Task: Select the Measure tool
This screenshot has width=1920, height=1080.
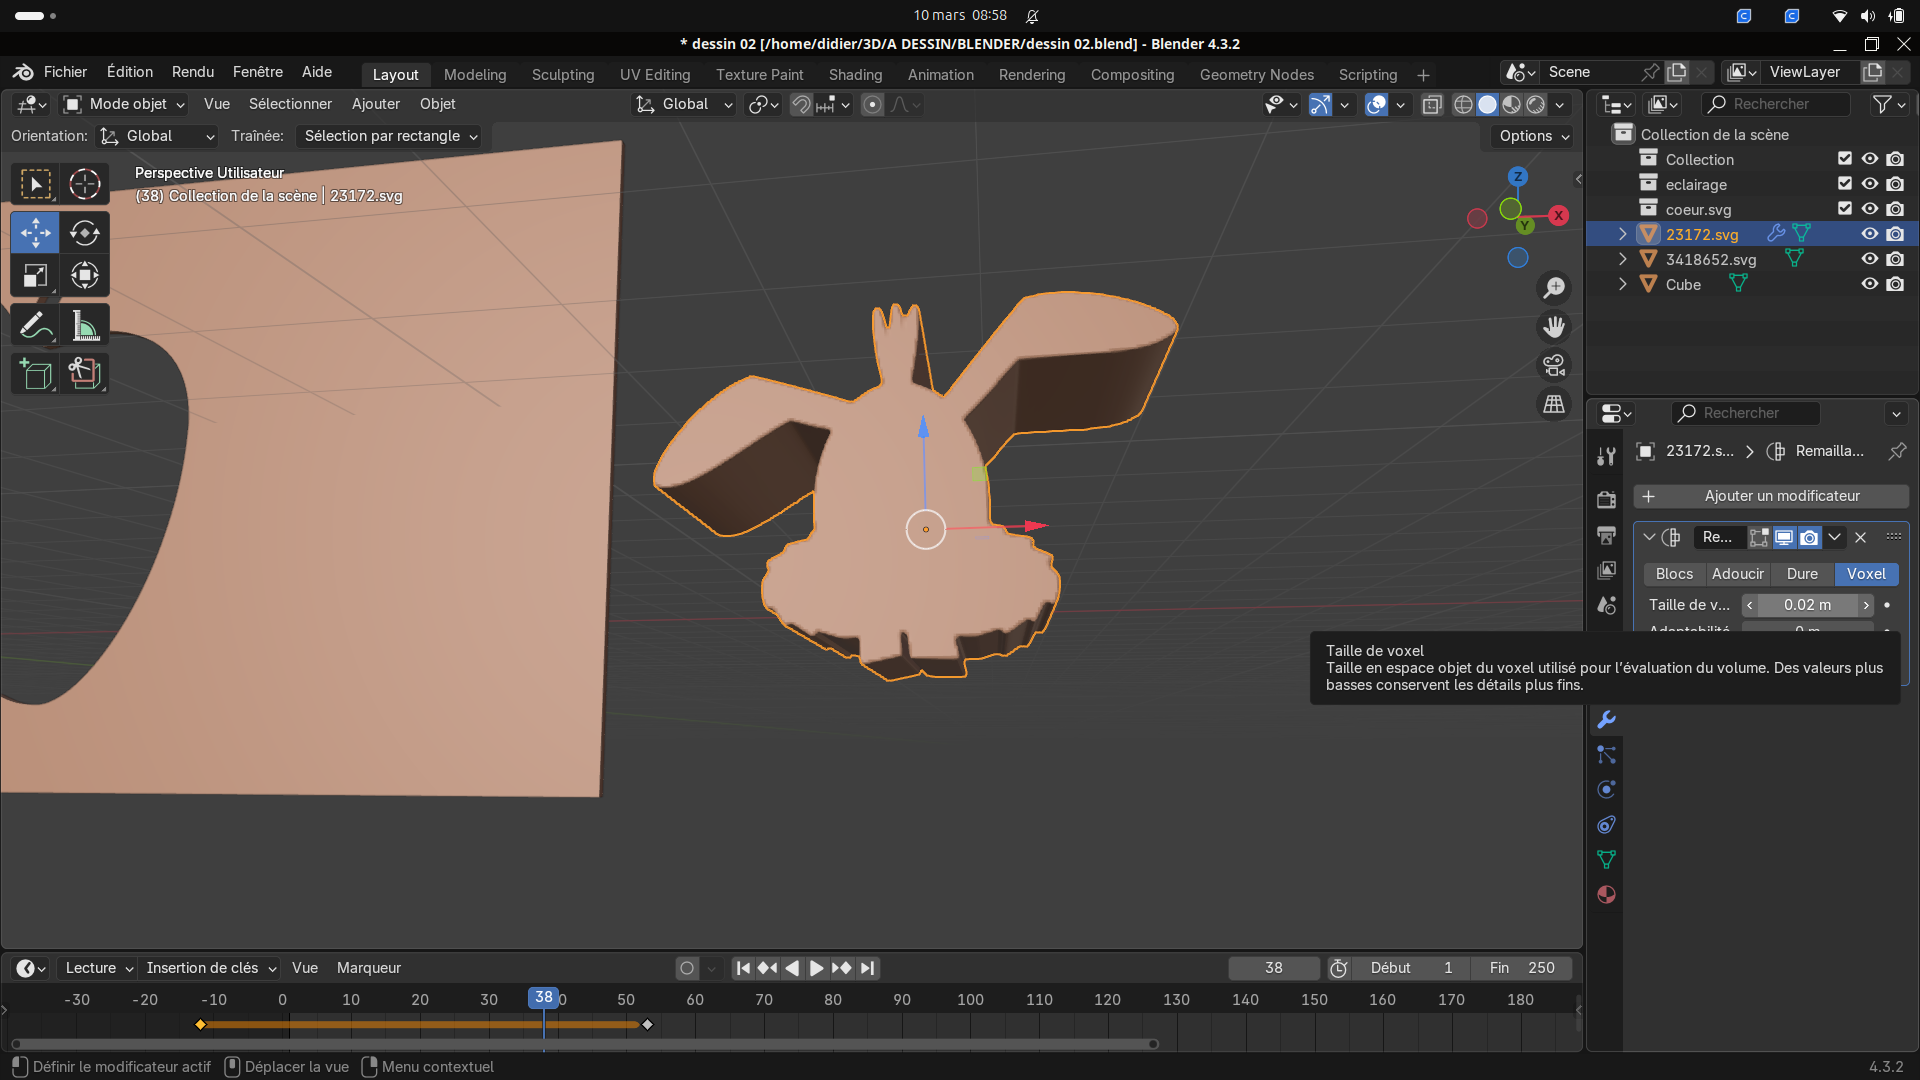Action: coord(84,326)
